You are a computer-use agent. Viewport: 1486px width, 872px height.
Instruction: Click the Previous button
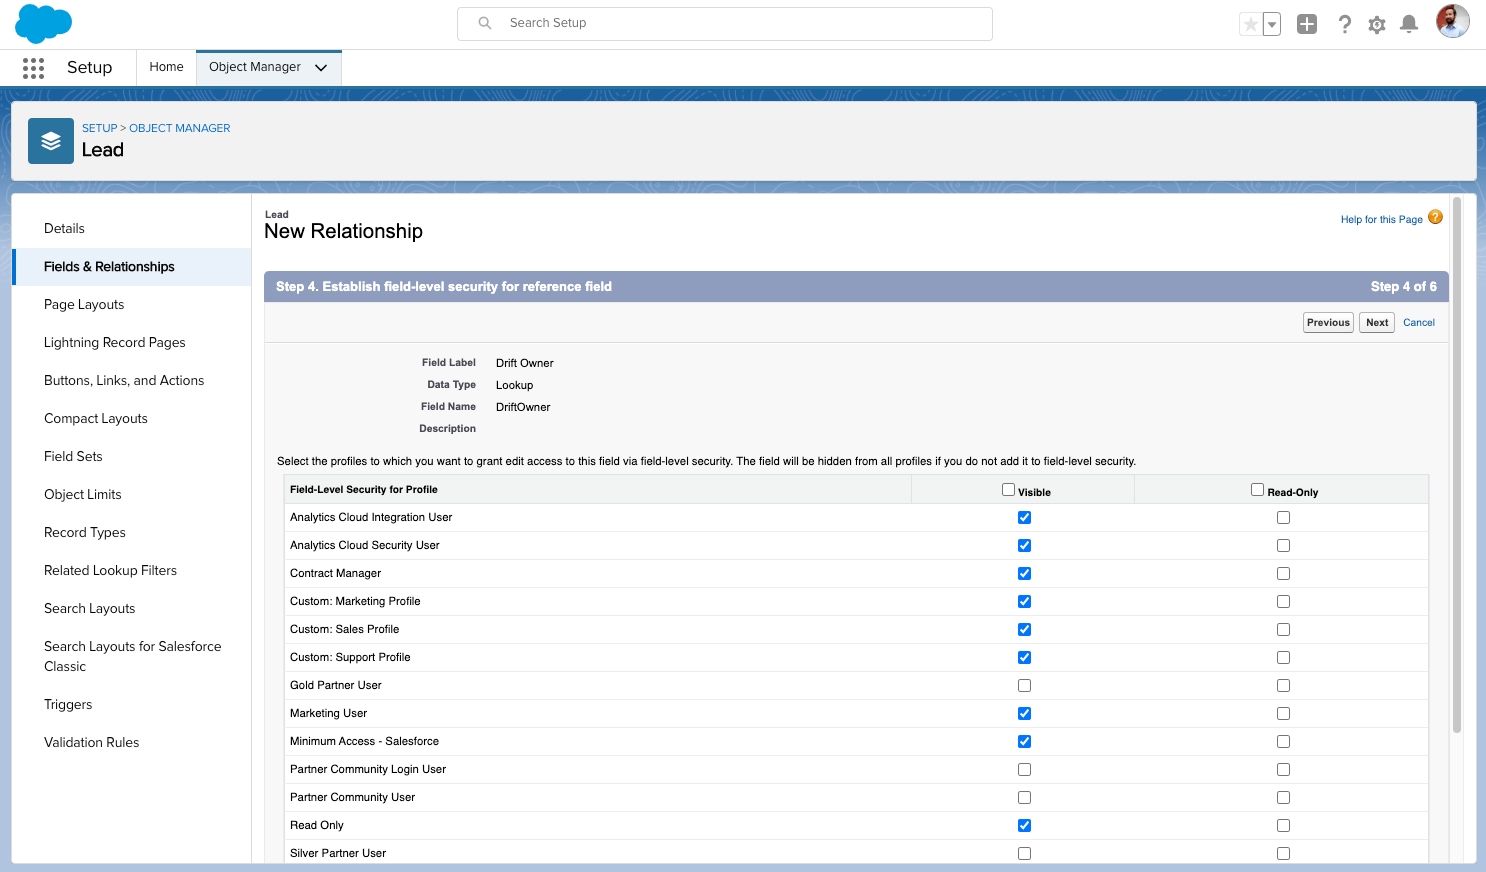point(1328,323)
